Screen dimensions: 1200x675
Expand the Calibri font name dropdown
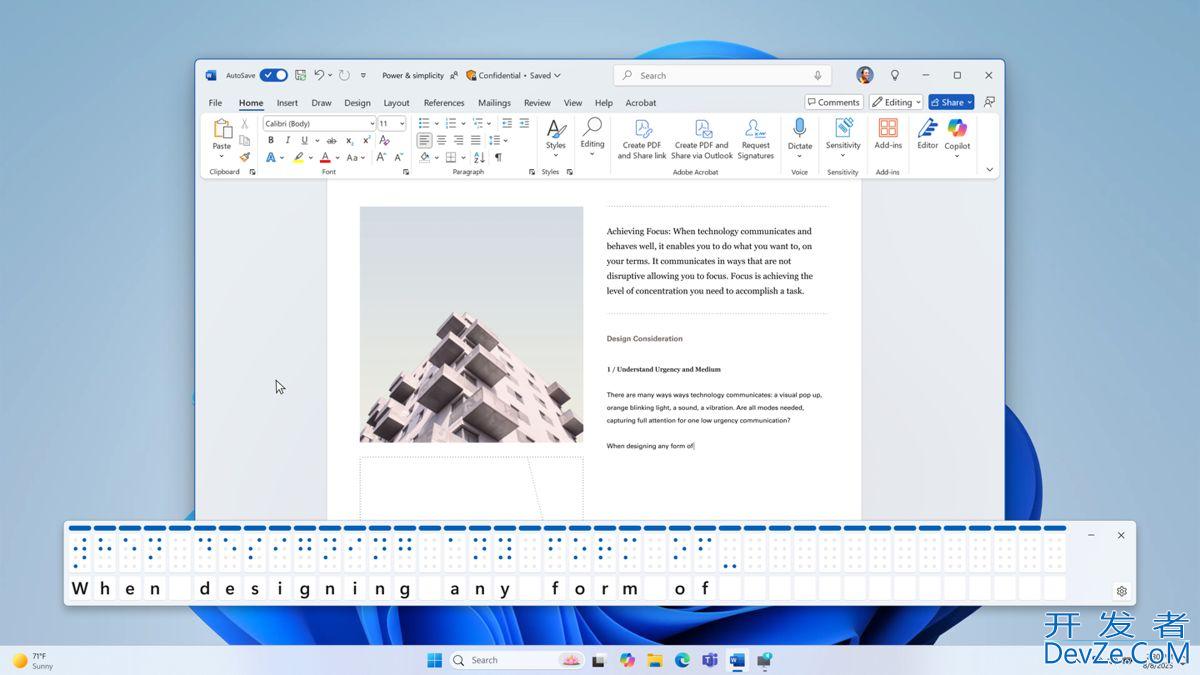[x=371, y=124]
